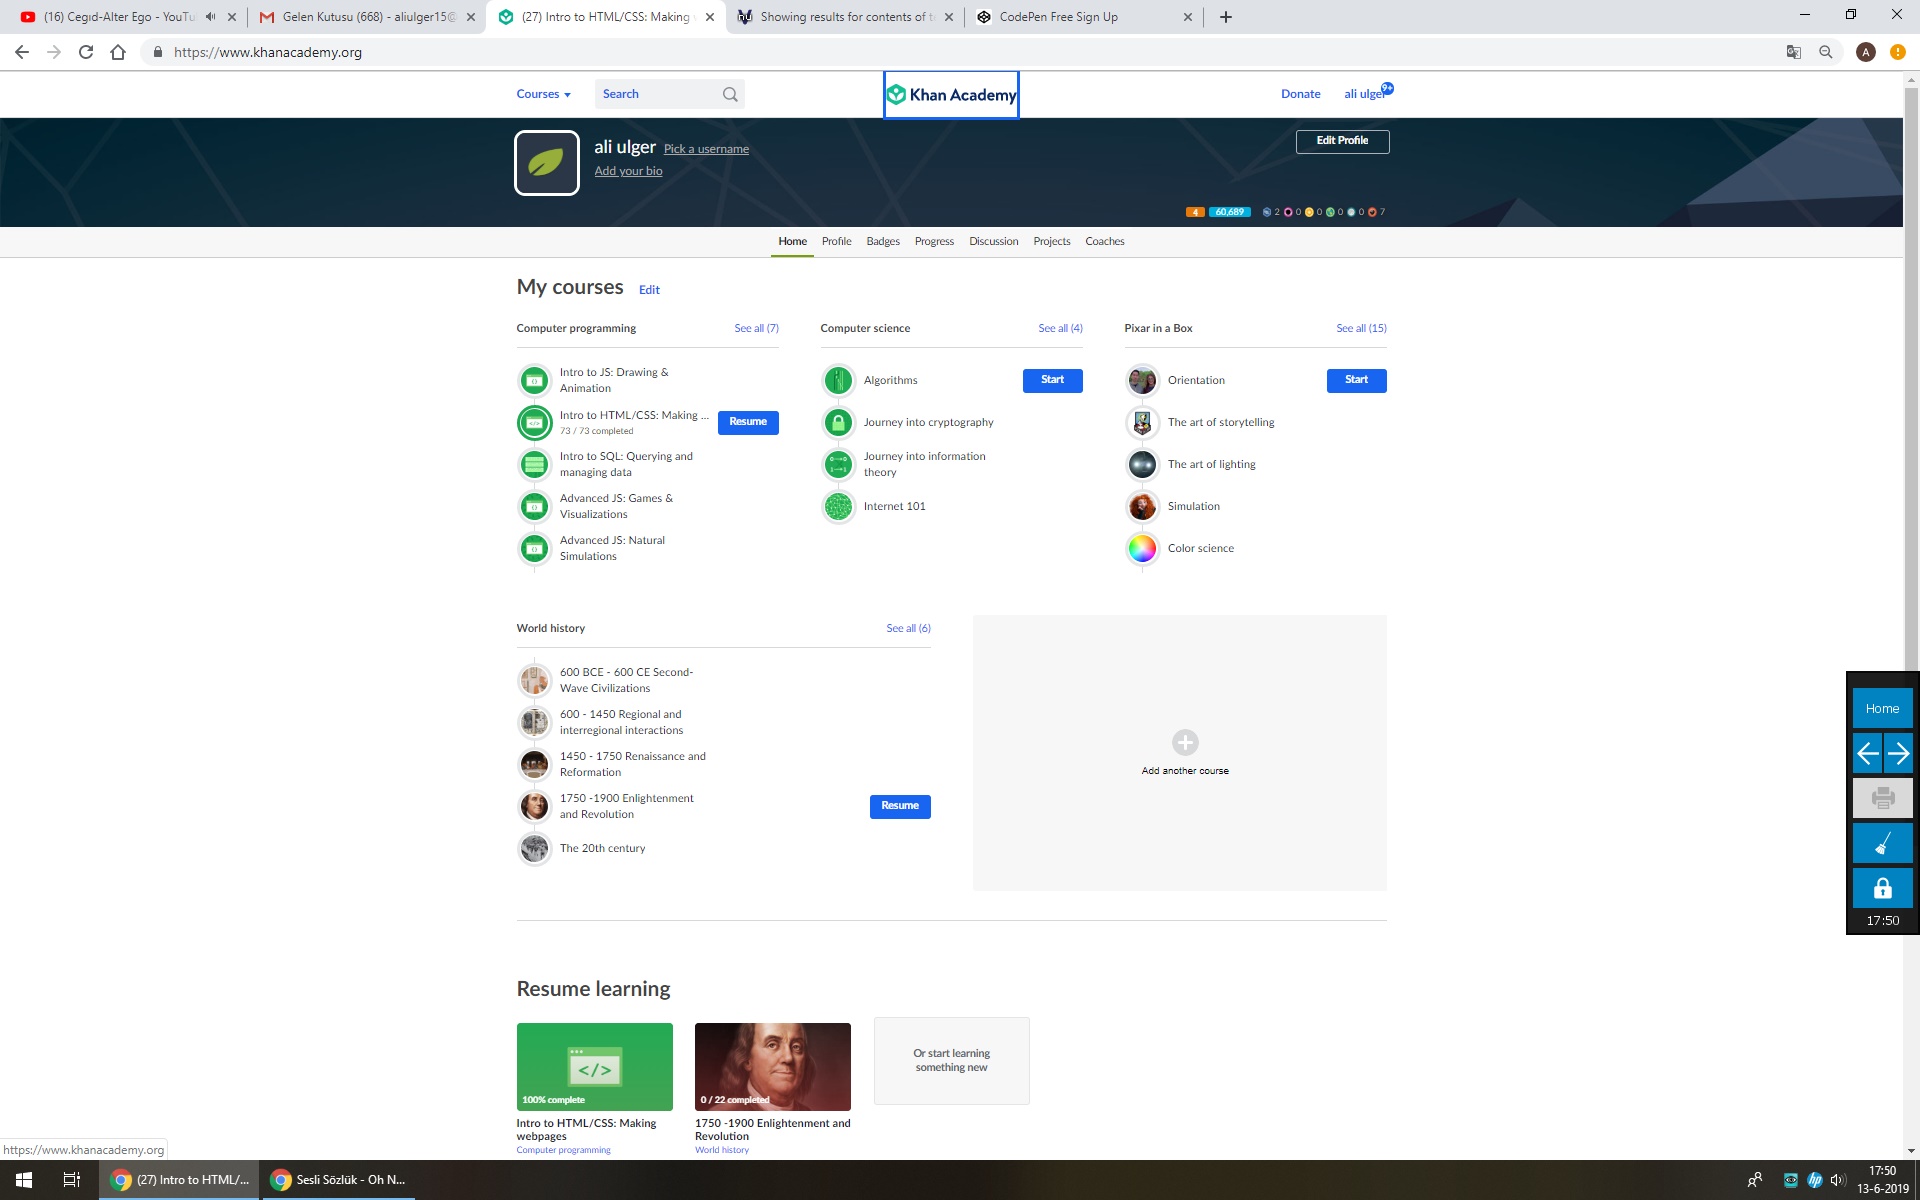Click the side panel lock icon
The image size is (1920, 1200).
point(1882,888)
